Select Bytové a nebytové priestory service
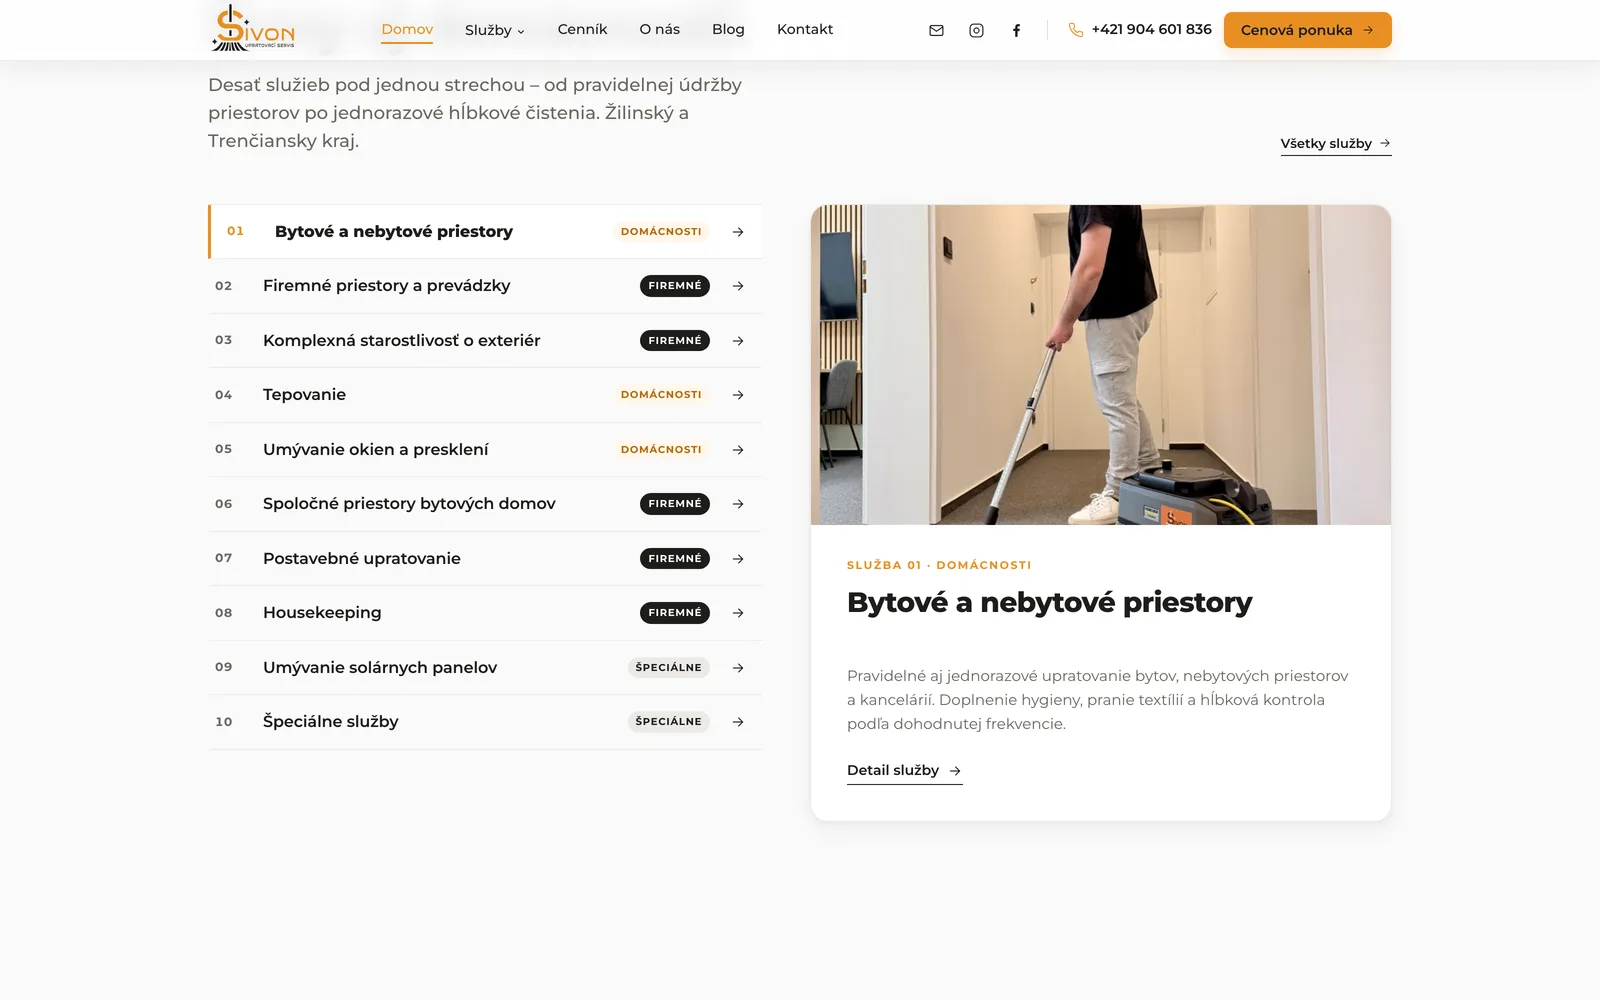 point(485,232)
